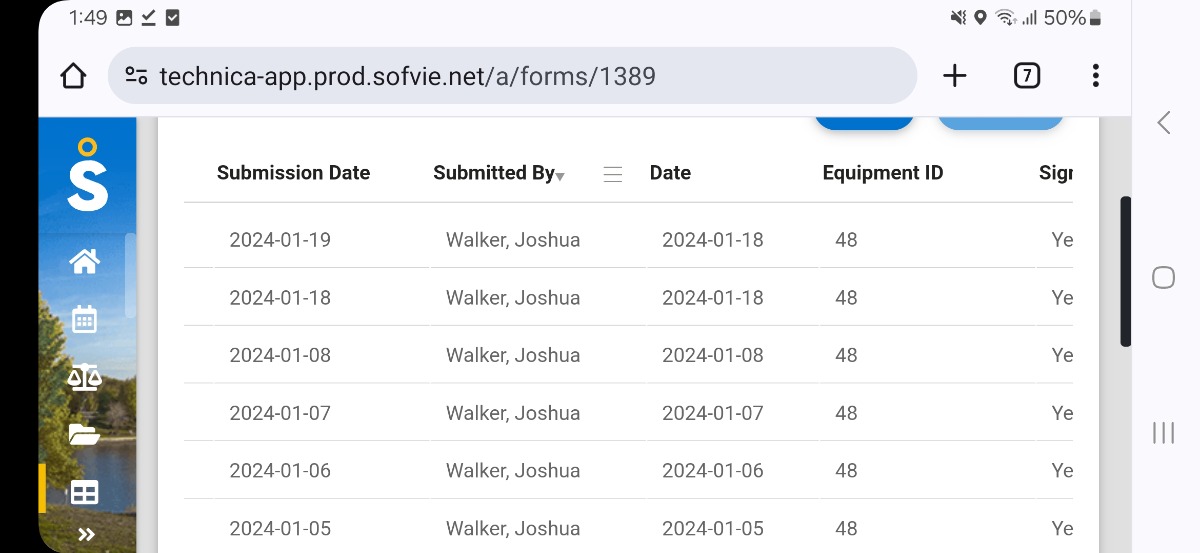
Task: Open Submitted By column menu icon
Action: [x=613, y=174]
